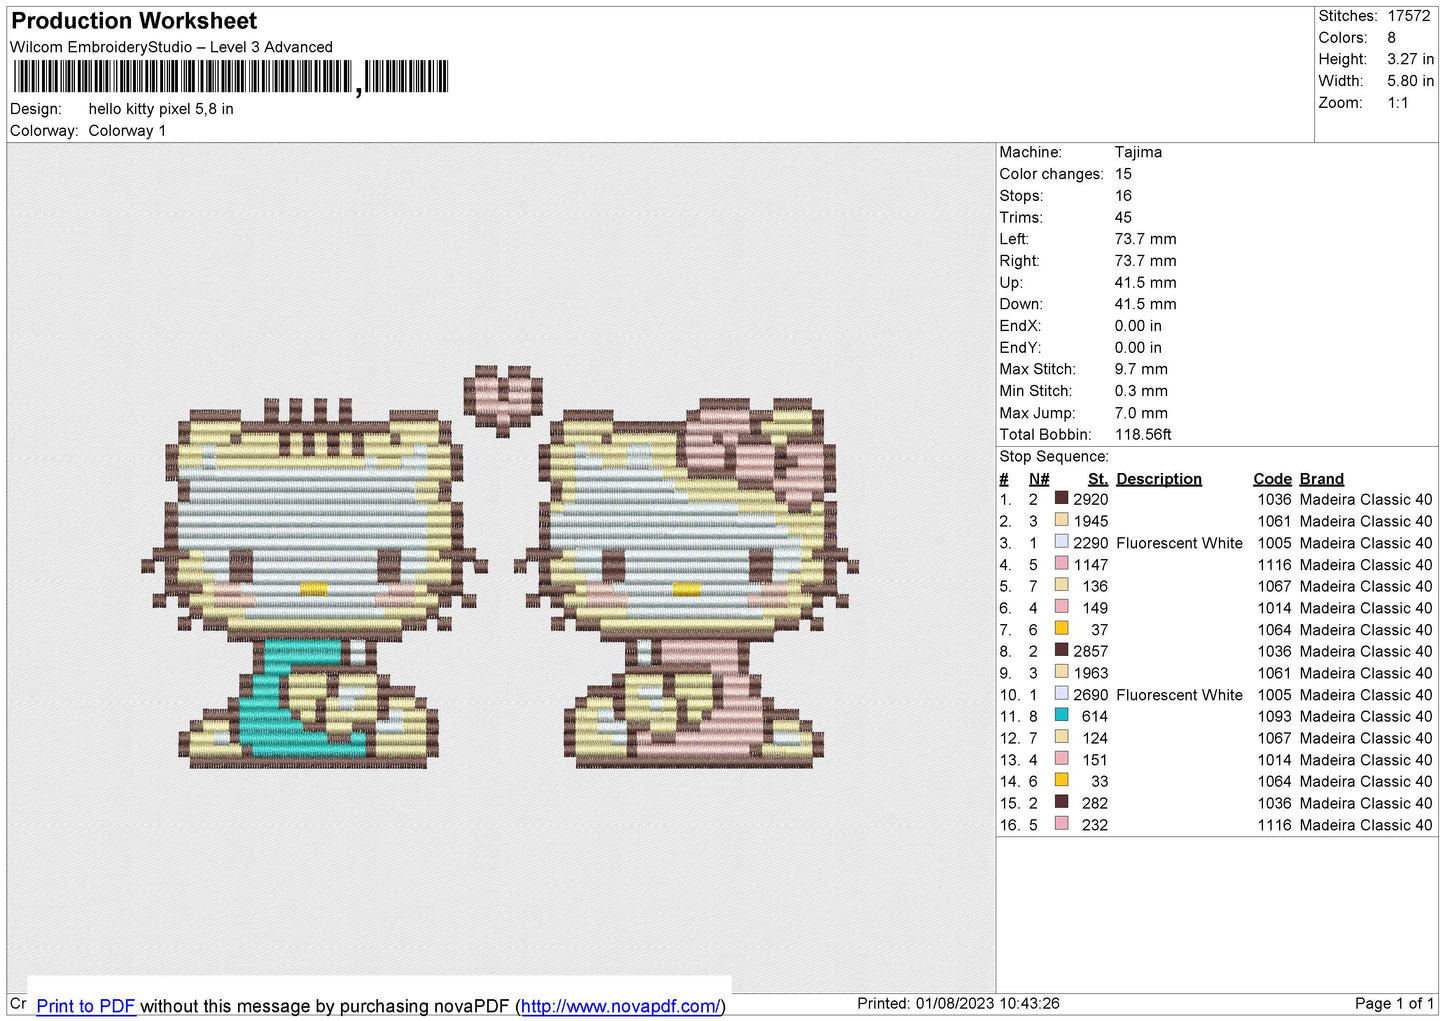Click the barcode under the worksheet title
Viewport: 1445px width, 1021px height.
231,77
